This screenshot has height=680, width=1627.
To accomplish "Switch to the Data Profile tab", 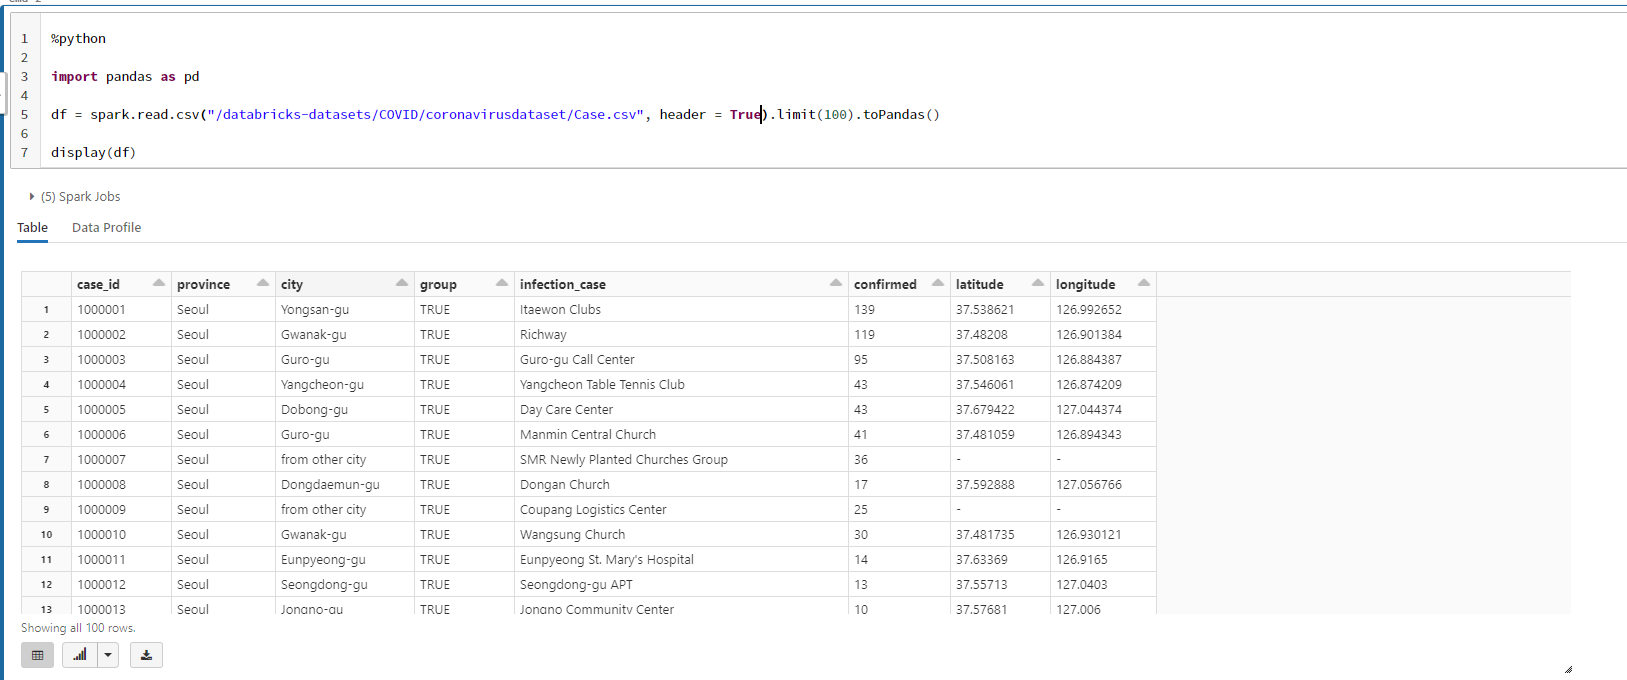I will pos(106,228).
